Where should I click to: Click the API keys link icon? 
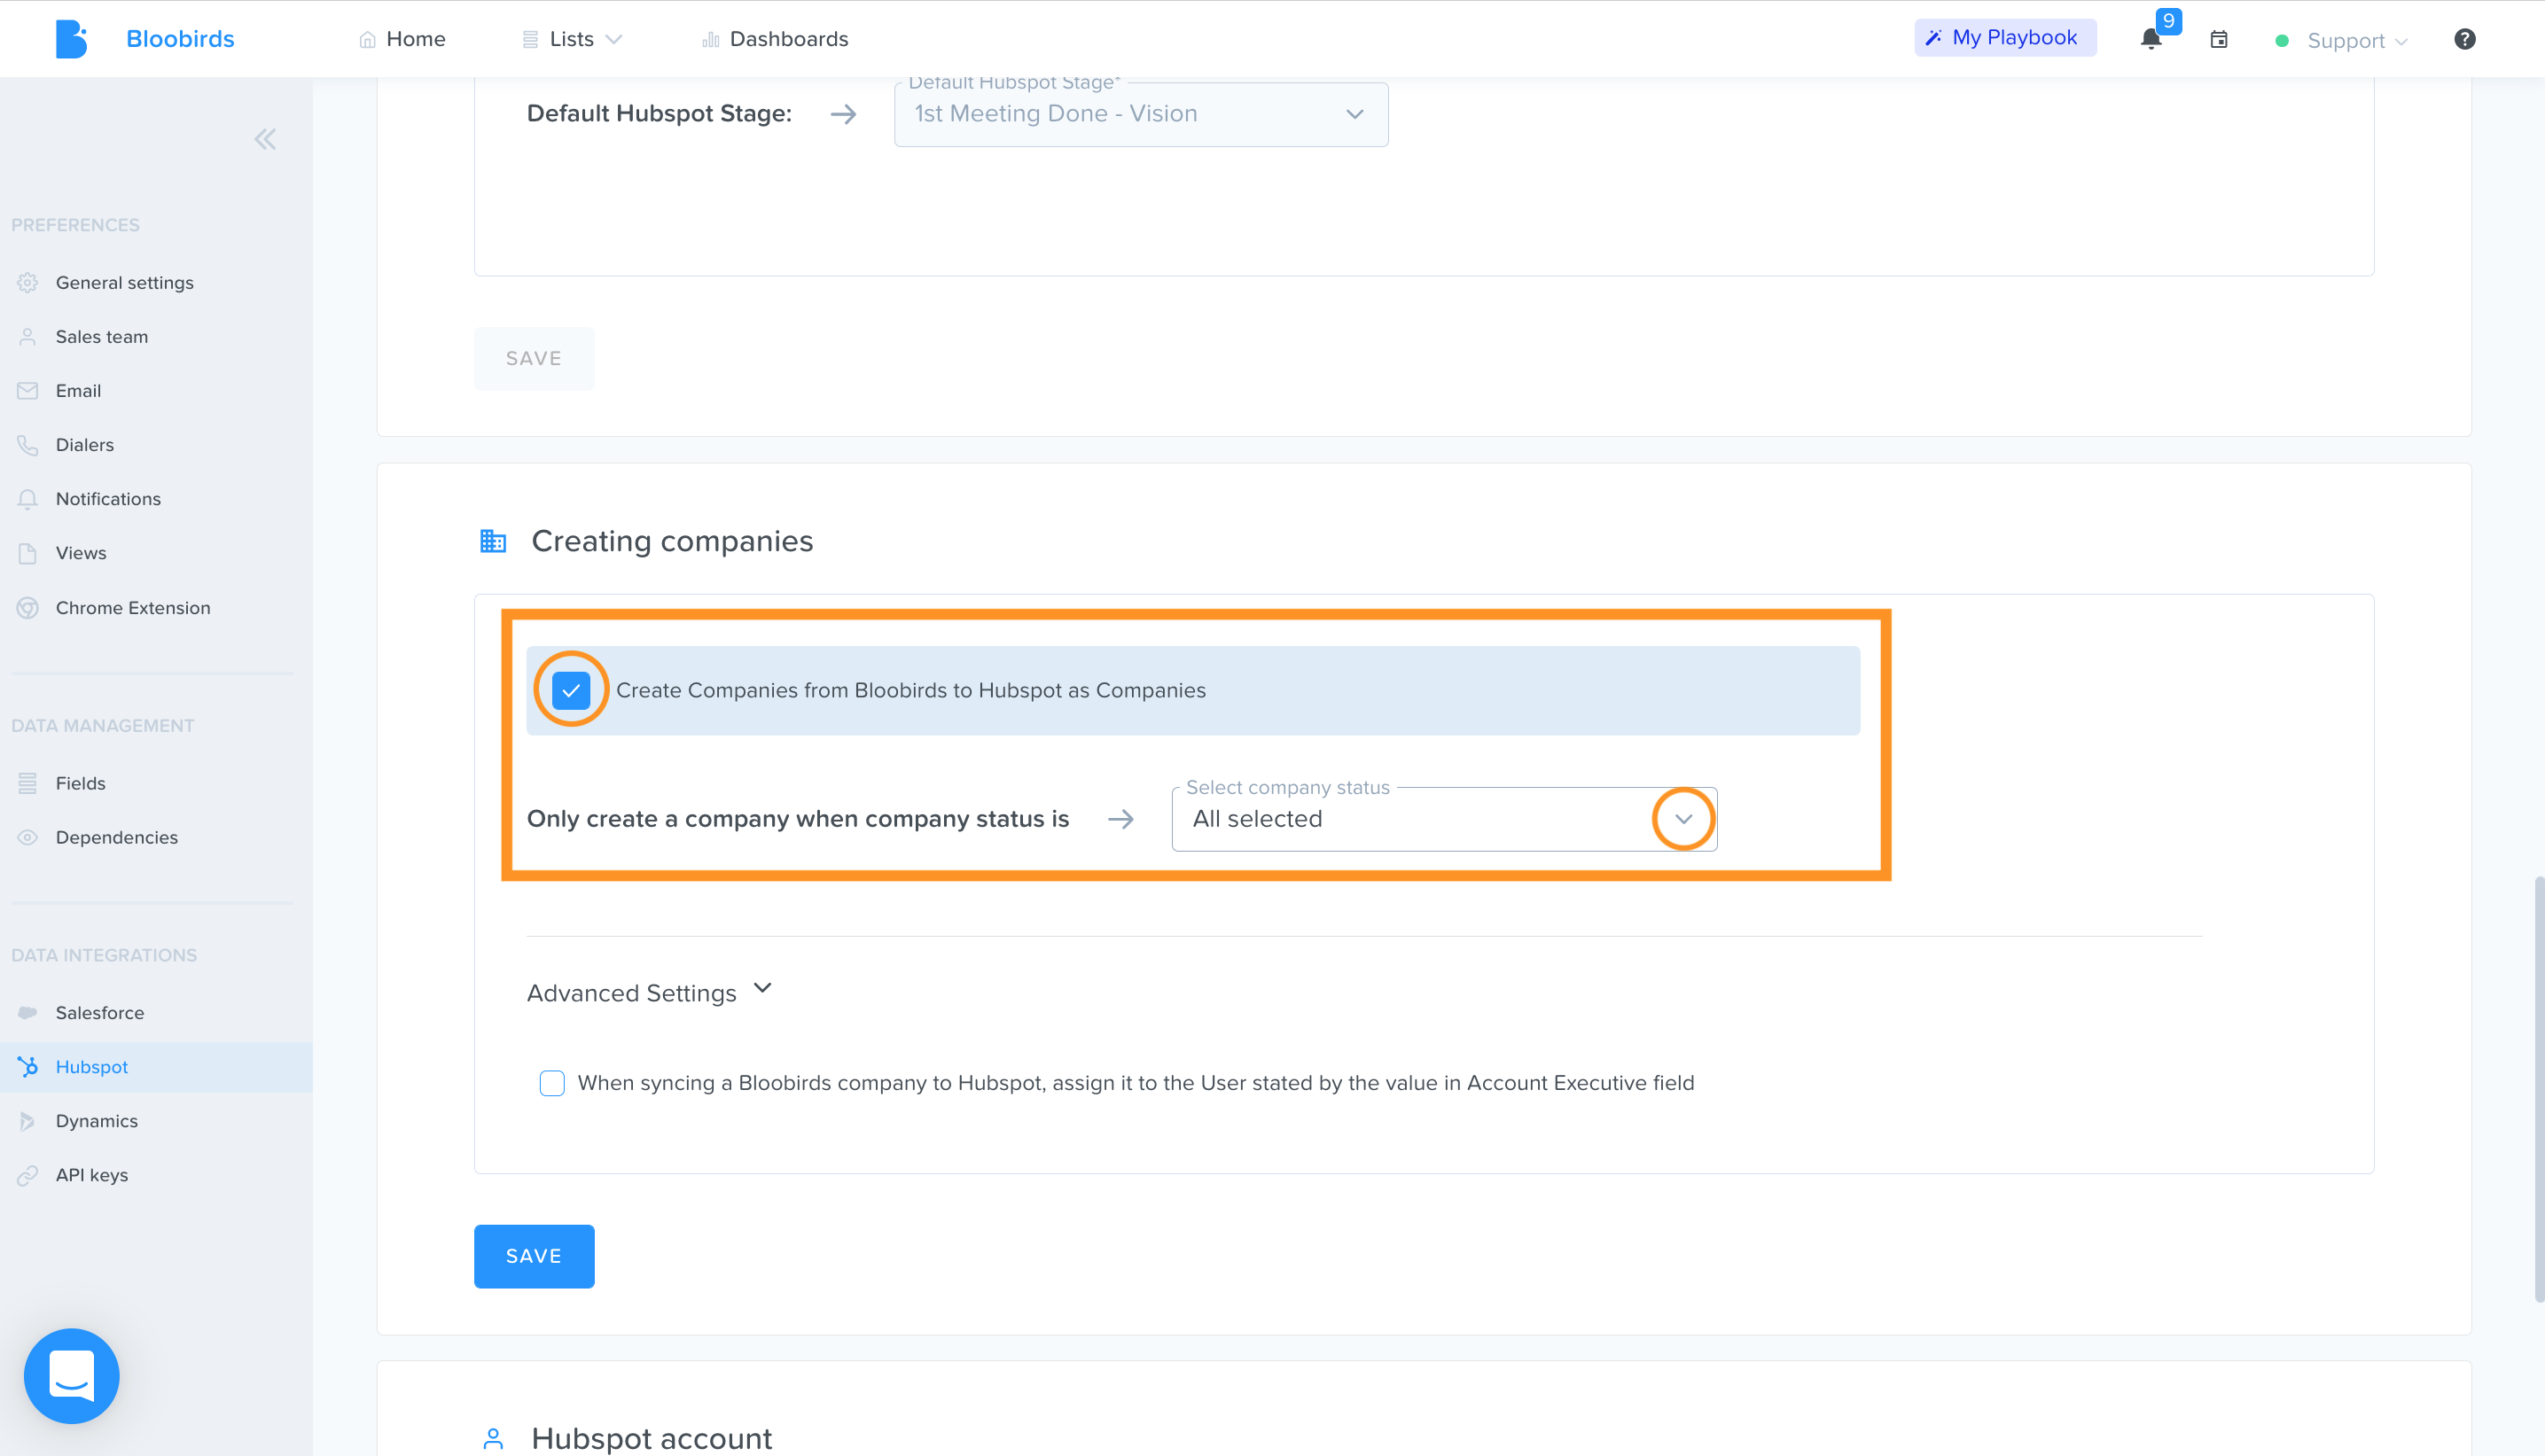[28, 1175]
